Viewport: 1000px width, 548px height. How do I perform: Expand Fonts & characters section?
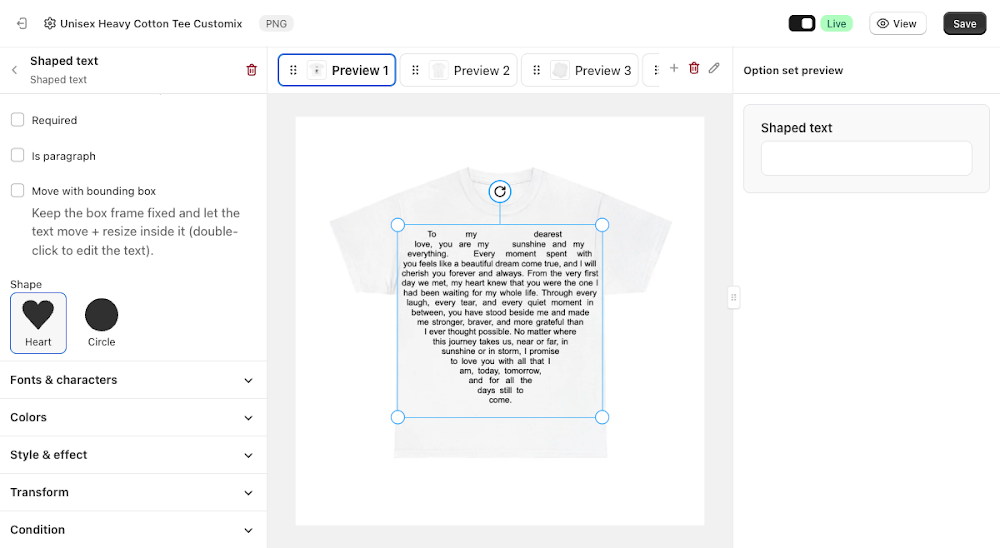[x=133, y=380]
